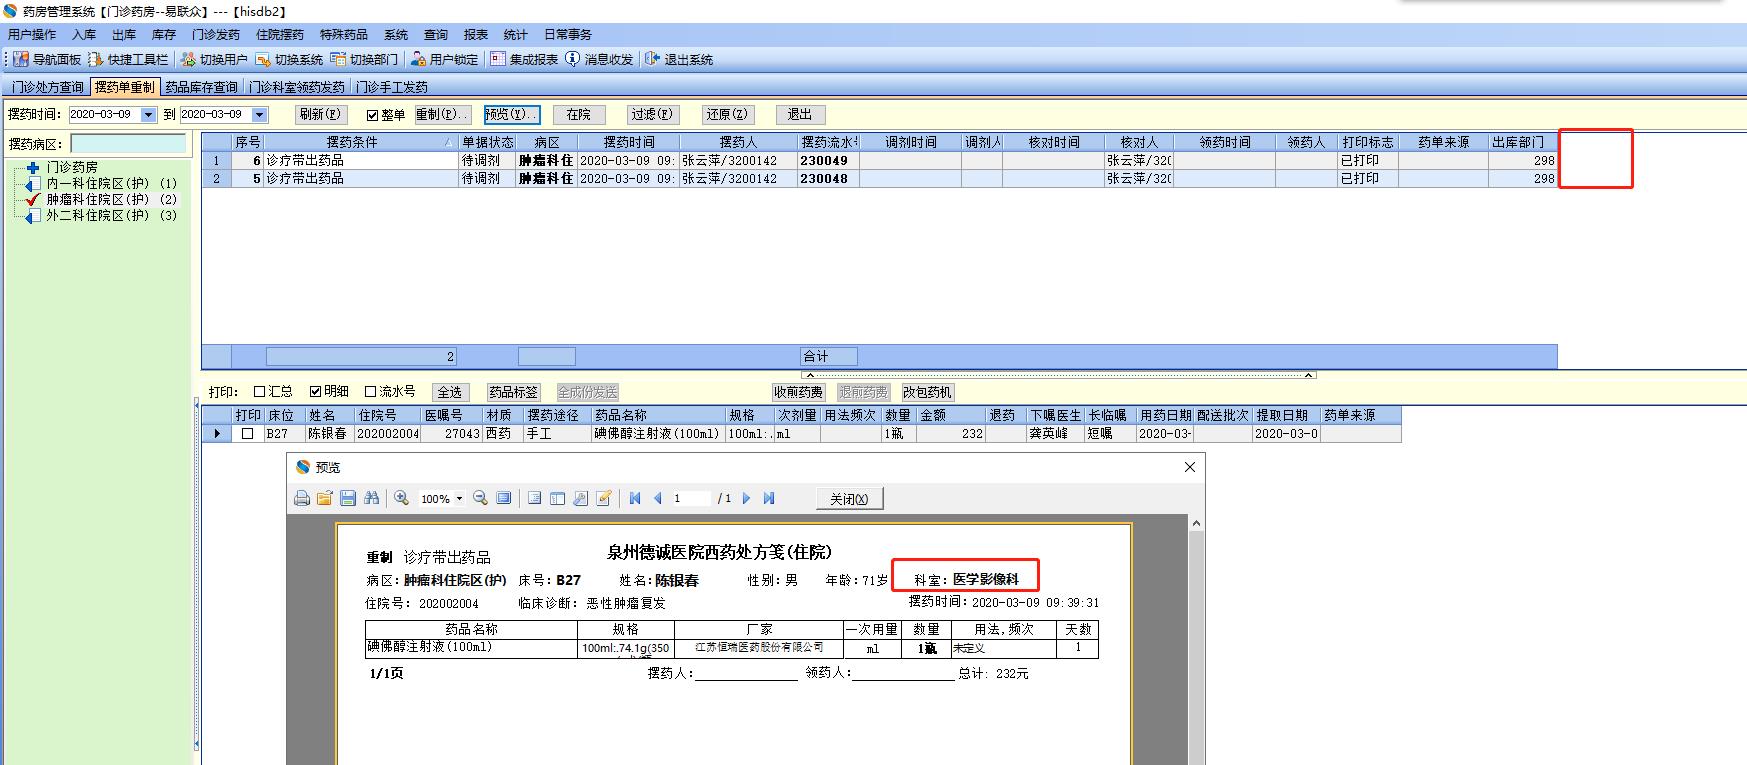
Task: Check the print box for bed B27 row
Action: tap(247, 434)
